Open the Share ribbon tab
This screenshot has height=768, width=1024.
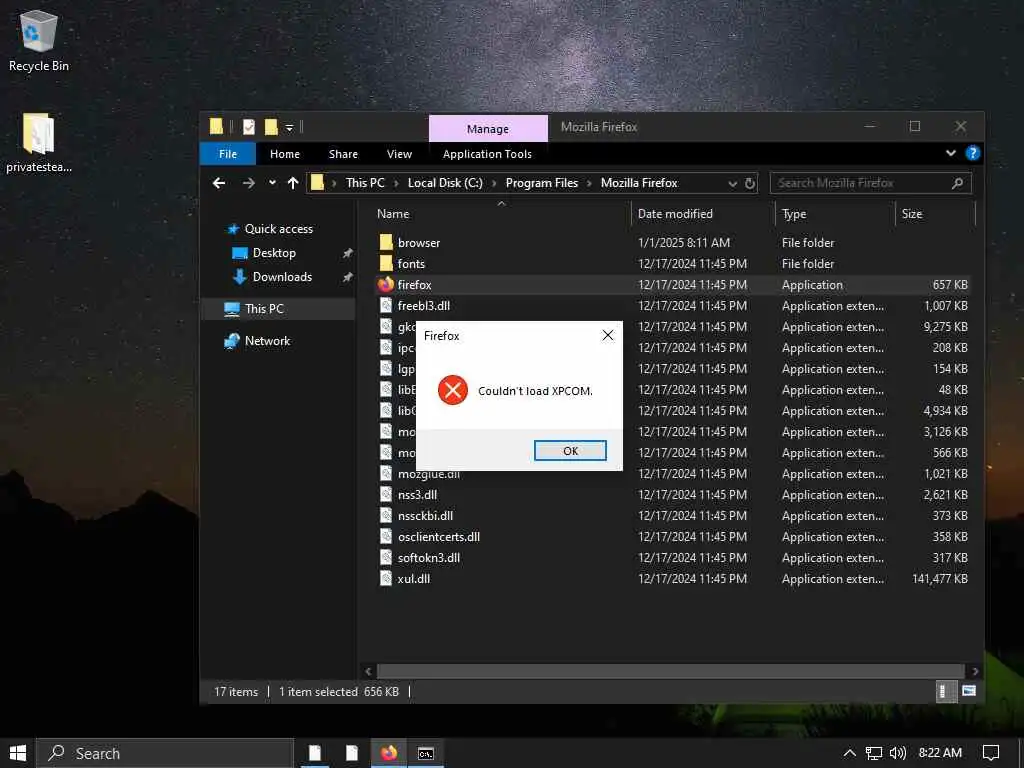click(x=343, y=154)
